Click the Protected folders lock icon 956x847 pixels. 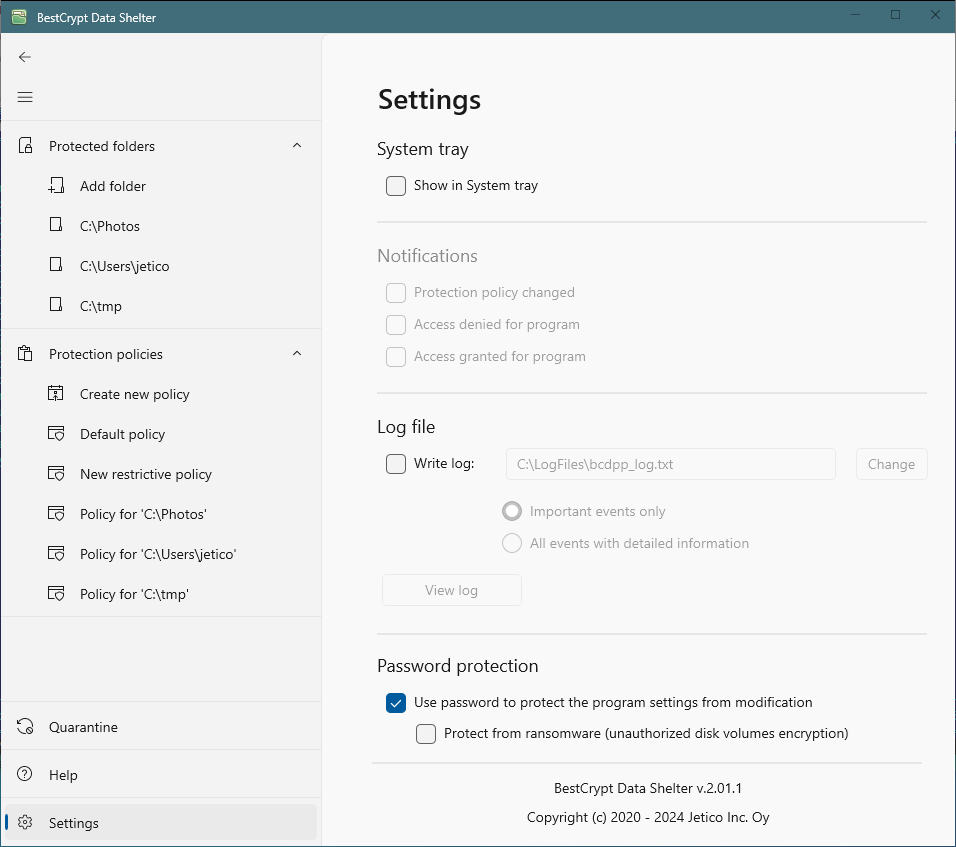25,146
